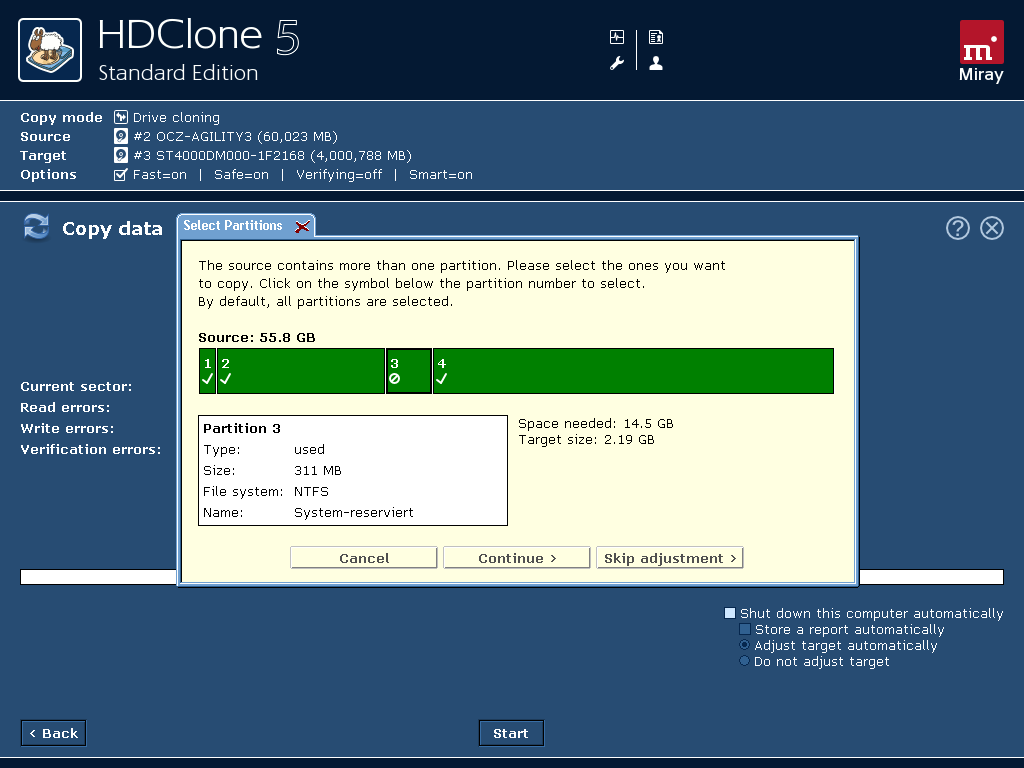
Task: Click the Drive cloning mode text
Action: click(176, 118)
